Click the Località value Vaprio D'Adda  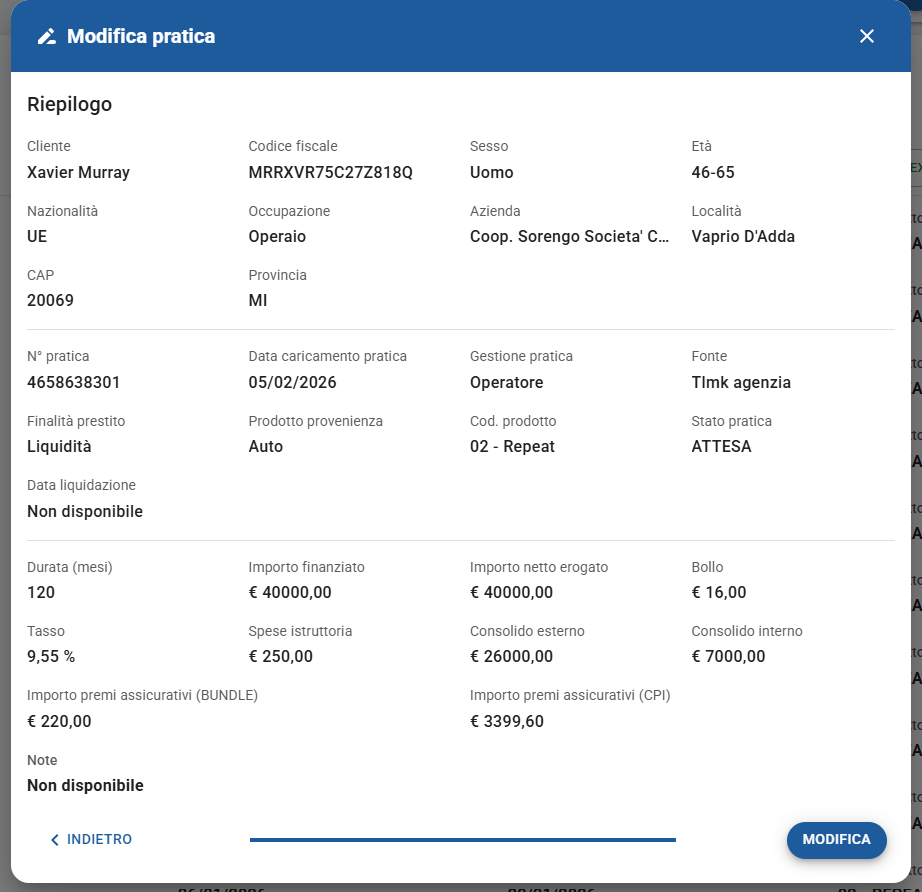[x=743, y=237]
